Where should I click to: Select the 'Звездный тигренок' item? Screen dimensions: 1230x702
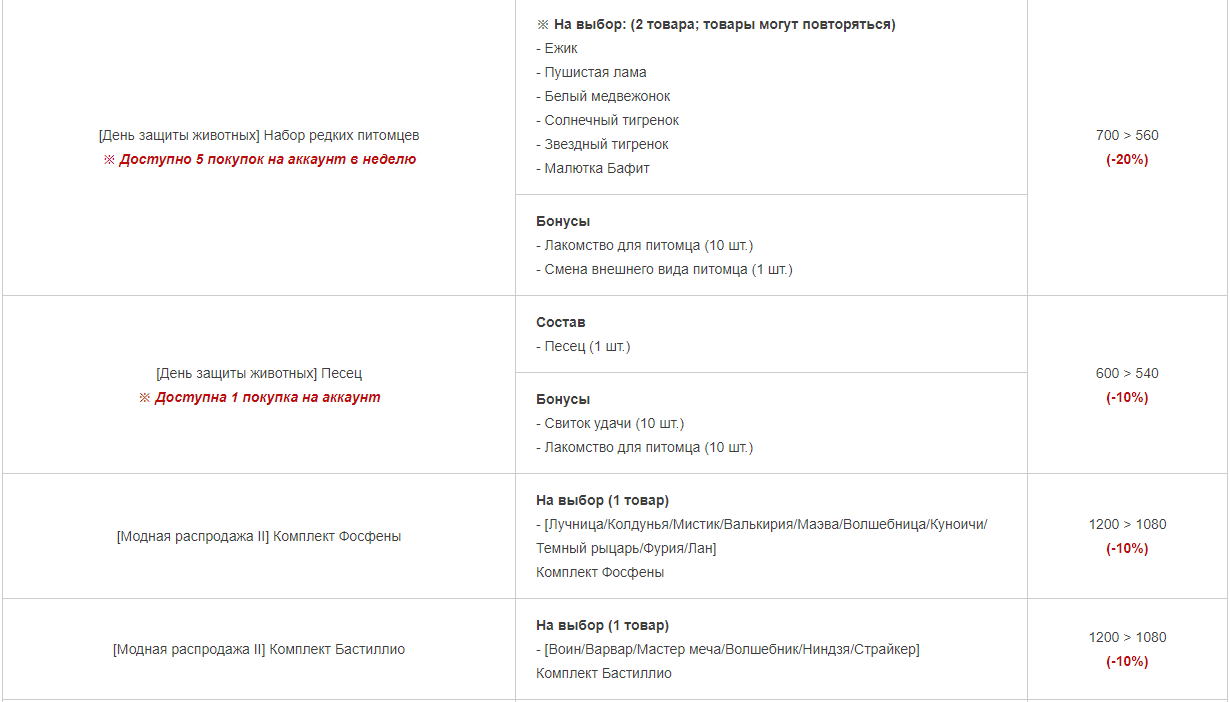point(603,144)
